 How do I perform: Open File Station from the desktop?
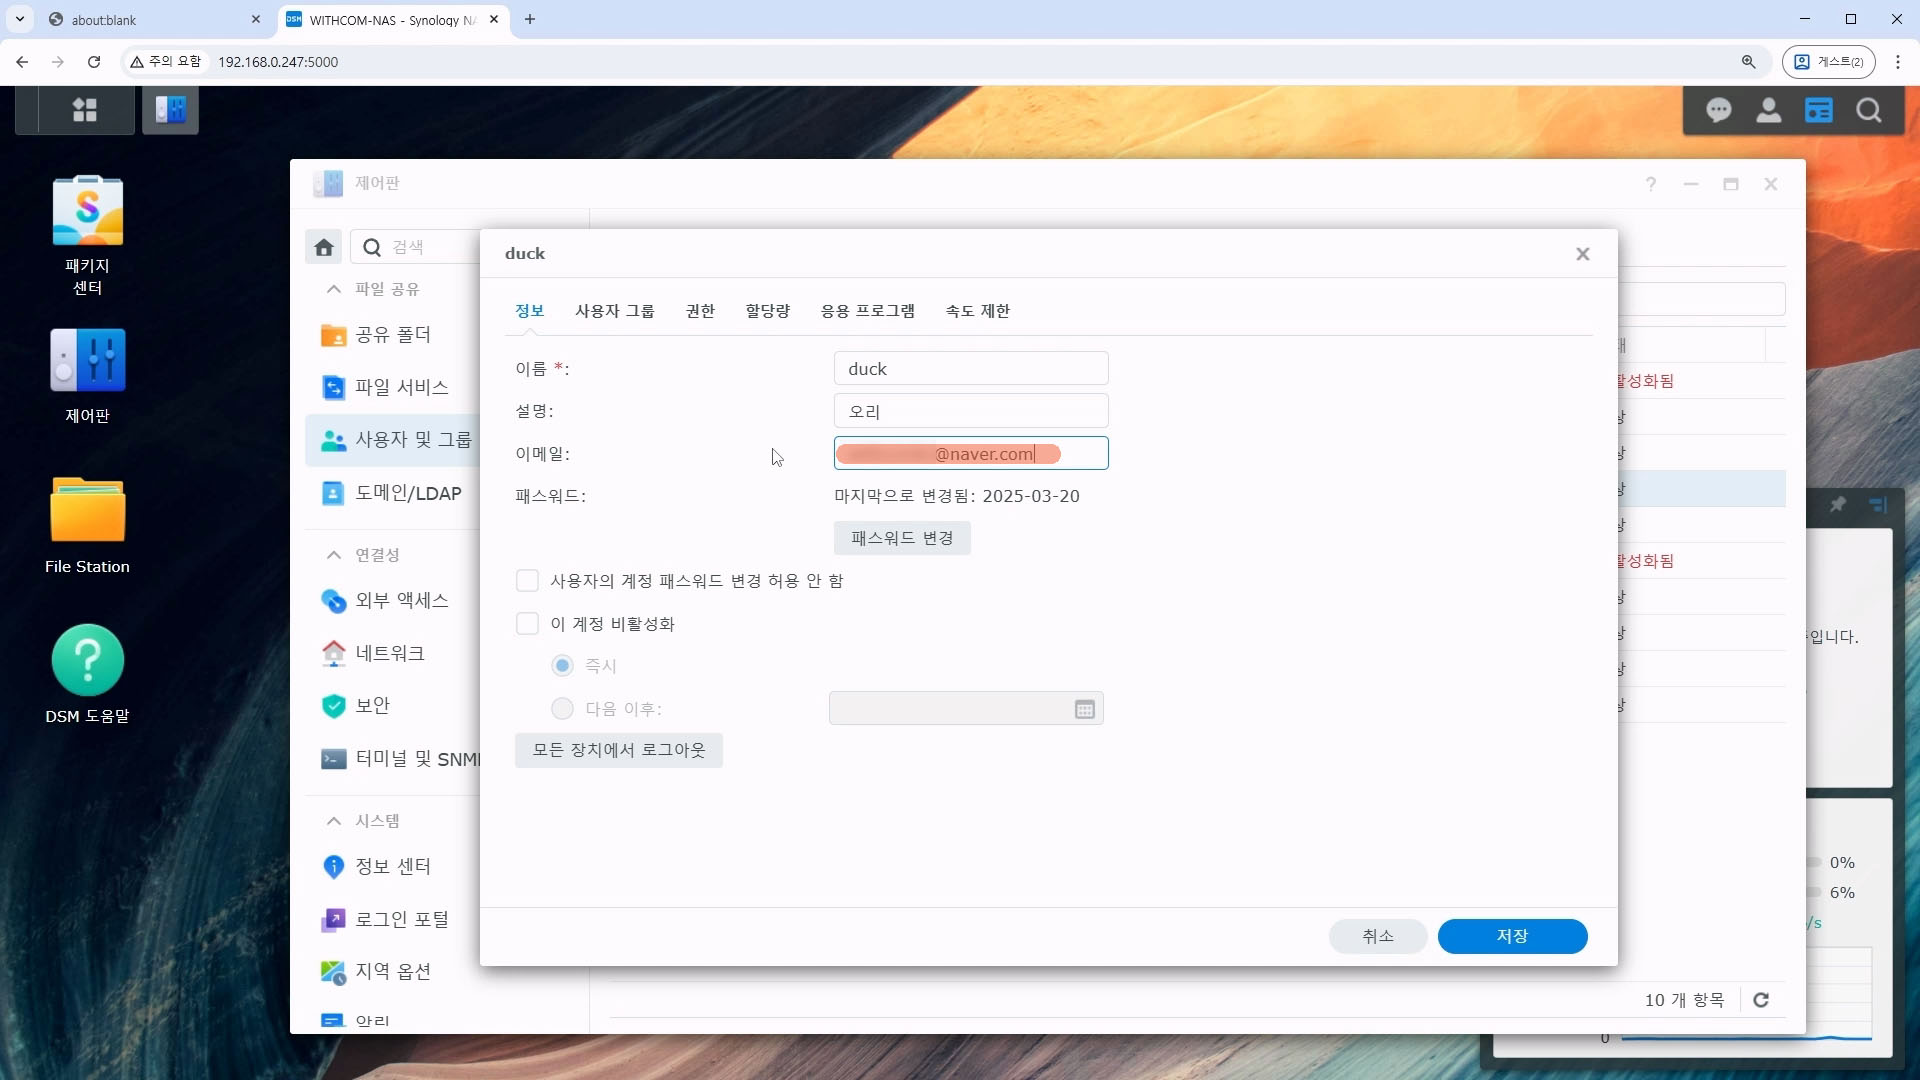87,511
